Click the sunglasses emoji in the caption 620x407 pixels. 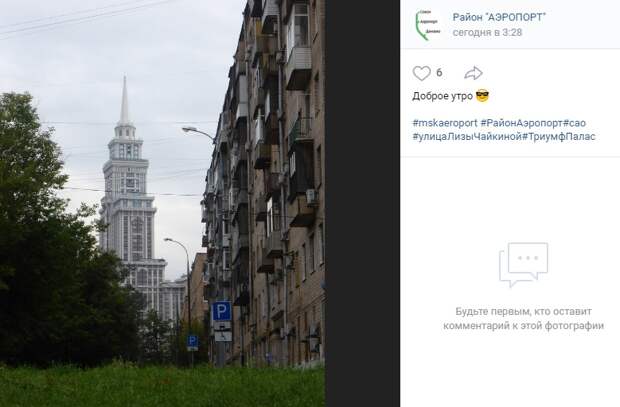[482, 96]
